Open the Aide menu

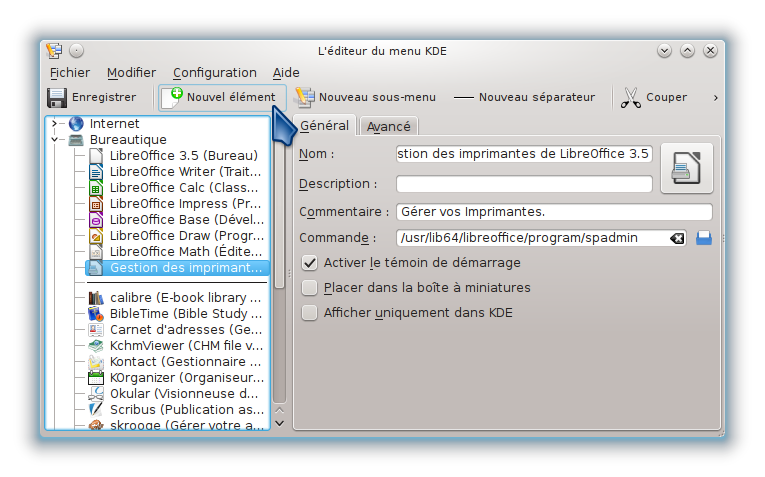pos(286,73)
